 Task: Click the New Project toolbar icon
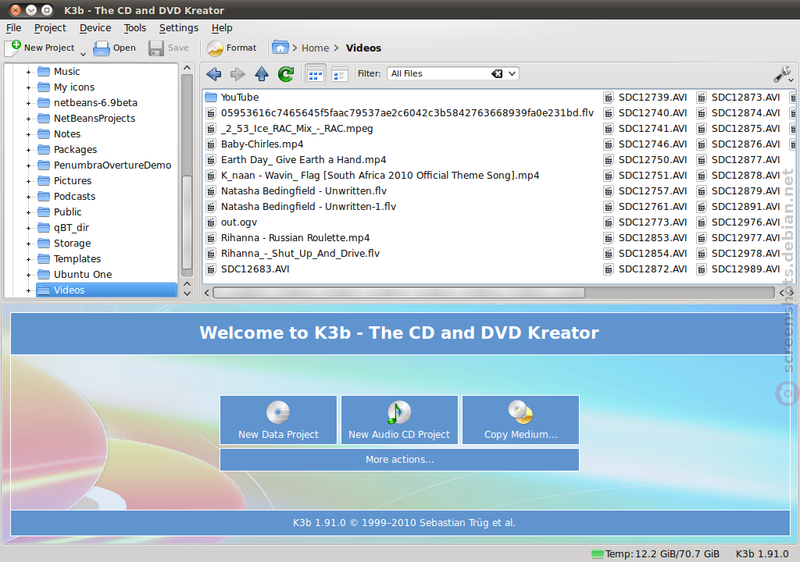[x=13, y=47]
